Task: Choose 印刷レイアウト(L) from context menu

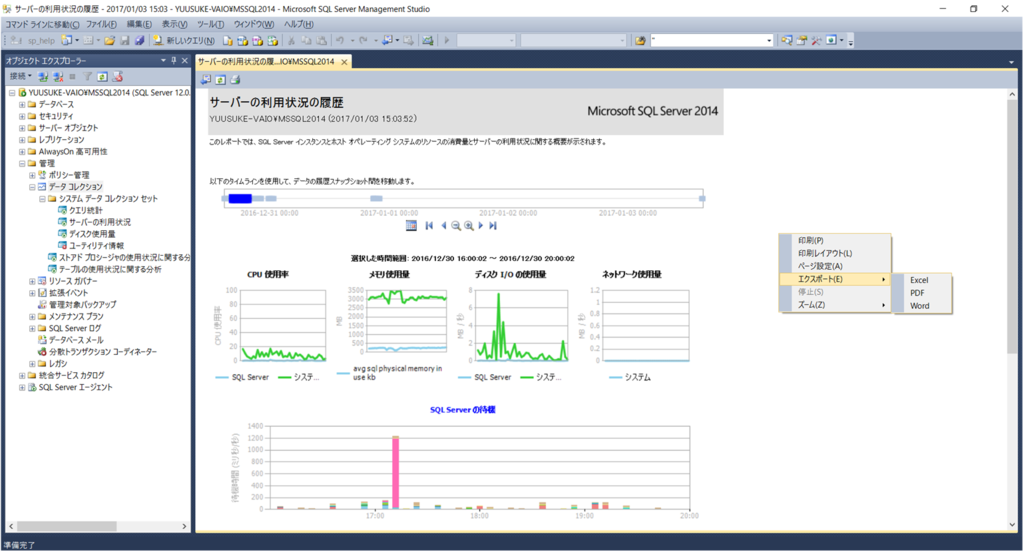Action: coord(835,253)
